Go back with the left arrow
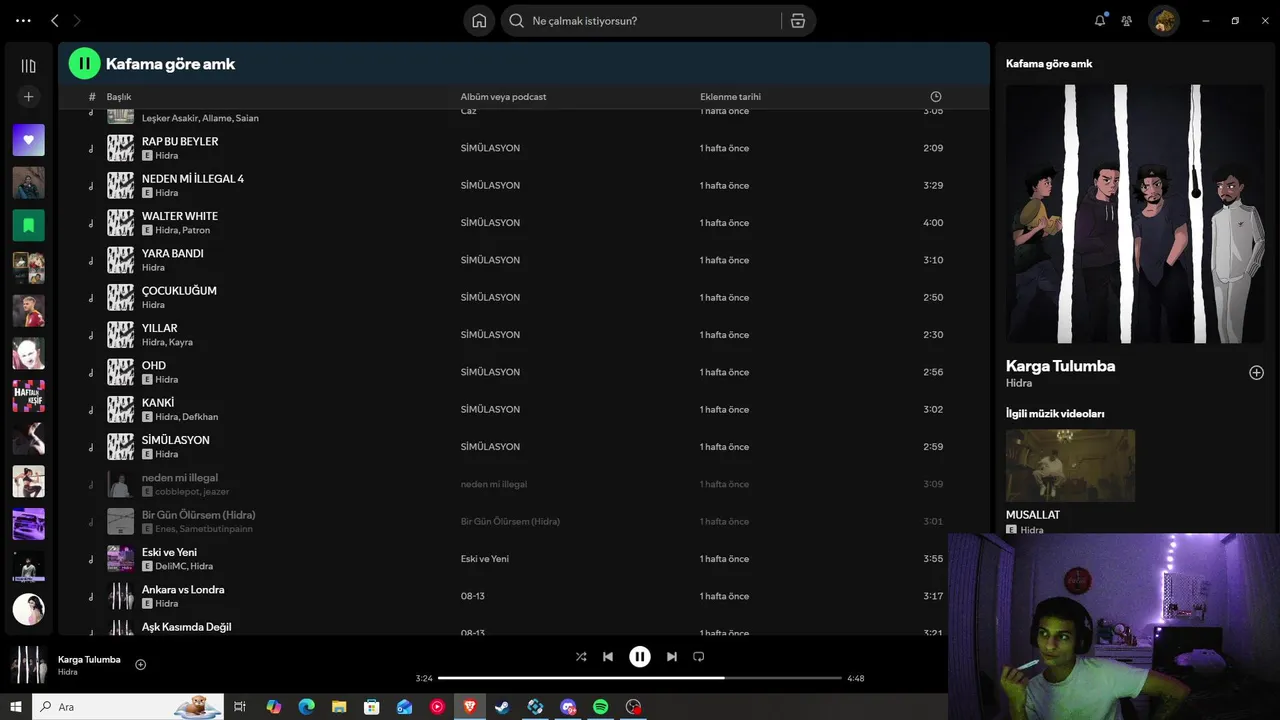 (x=55, y=21)
